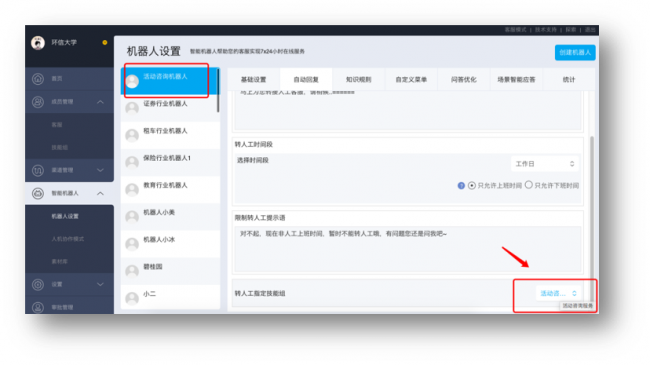Click the 环信大学 profile avatar
This screenshot has height=365, width=650.
click(38, 43)
